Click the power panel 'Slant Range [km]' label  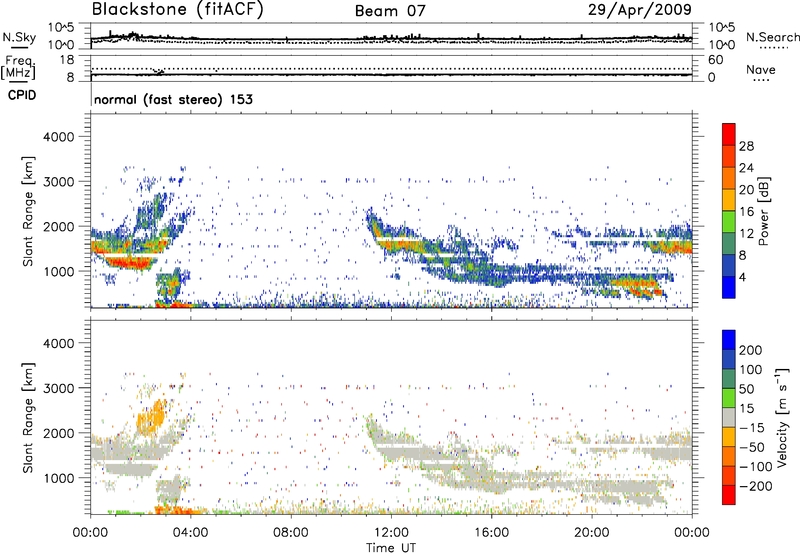(x=28, y=211)
